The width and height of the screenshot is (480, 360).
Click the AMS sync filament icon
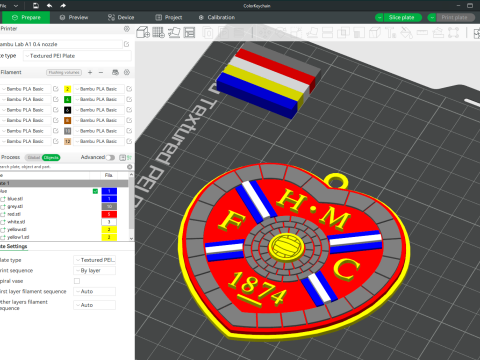click(115, 72)
